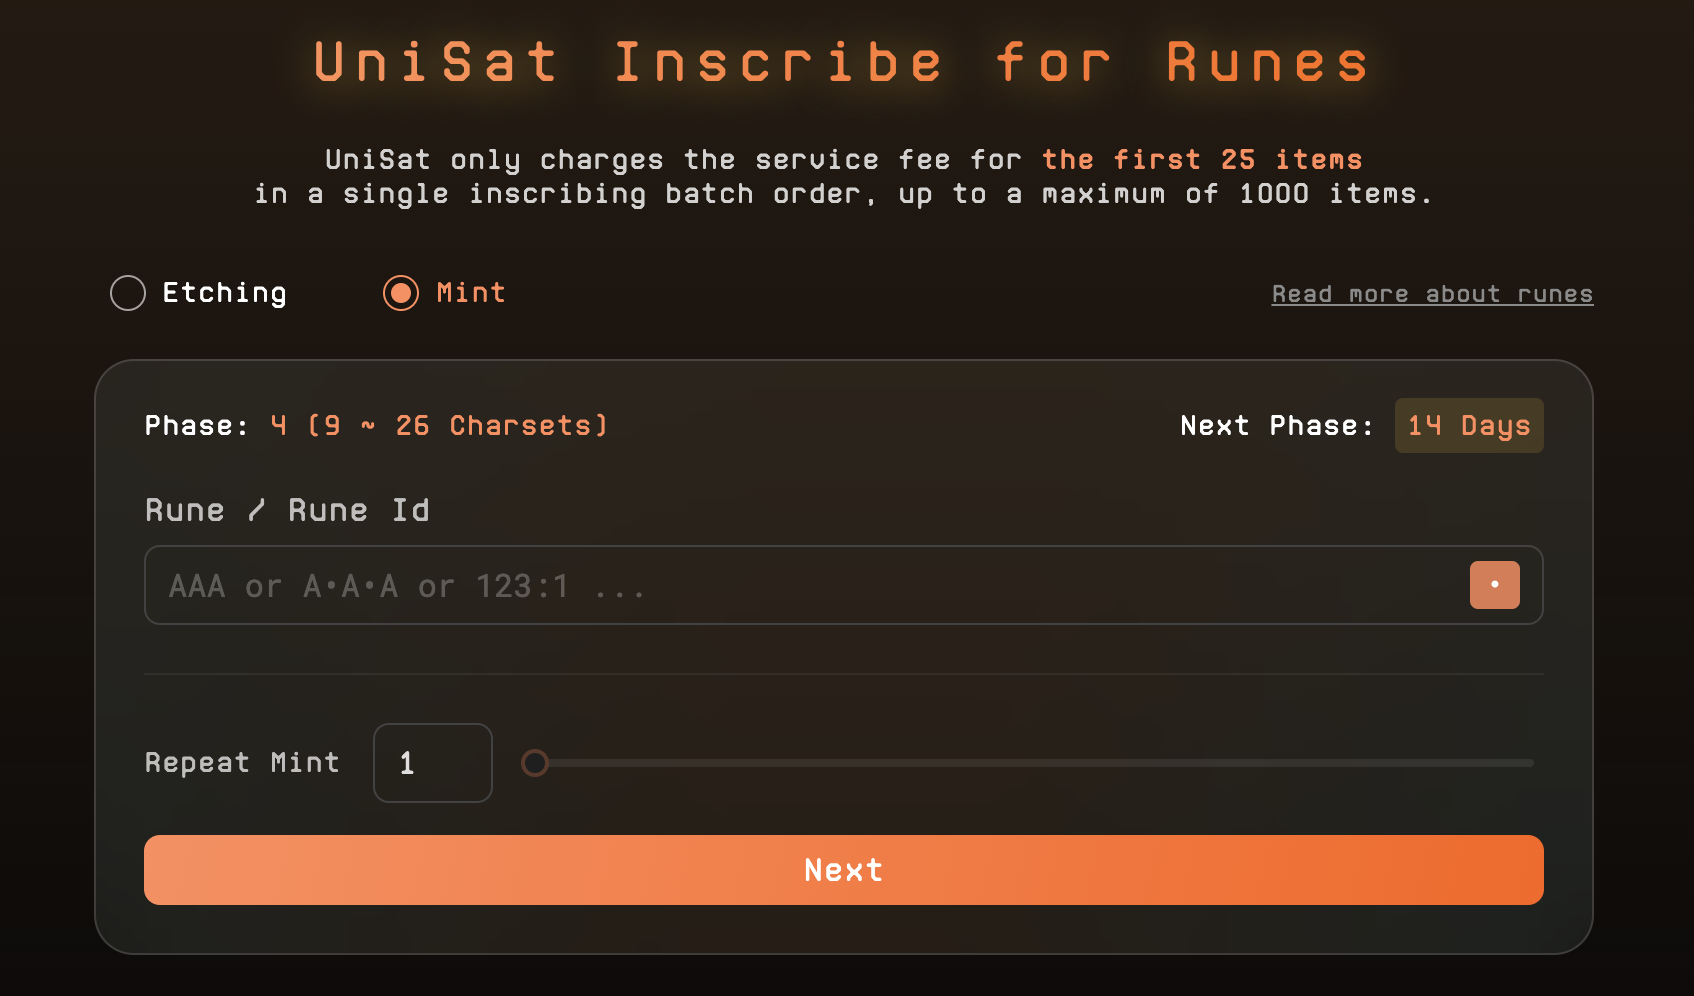The width and height of the screenshot is (1694, 996).
Task: Click the Rune / Rune Id label
Action: pyautogui.click(x=287, y=510)
